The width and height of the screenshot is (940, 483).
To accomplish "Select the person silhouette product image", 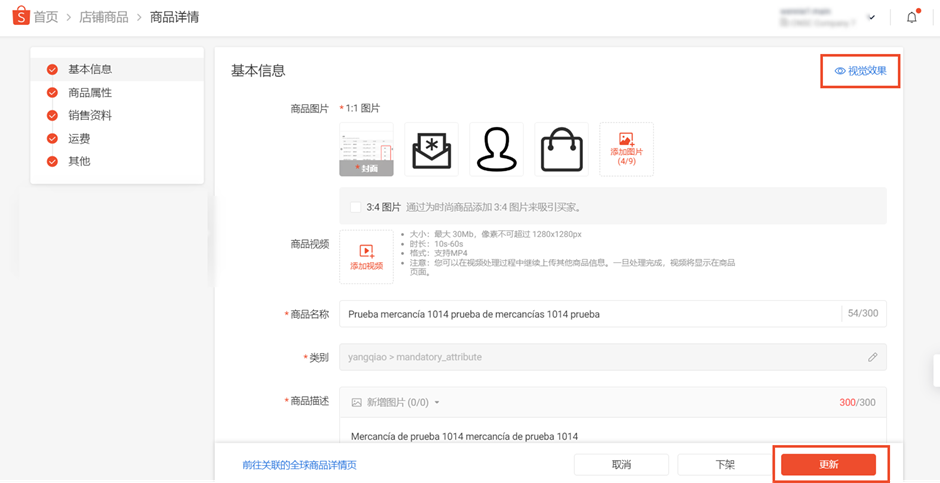I will pos(496,149).
